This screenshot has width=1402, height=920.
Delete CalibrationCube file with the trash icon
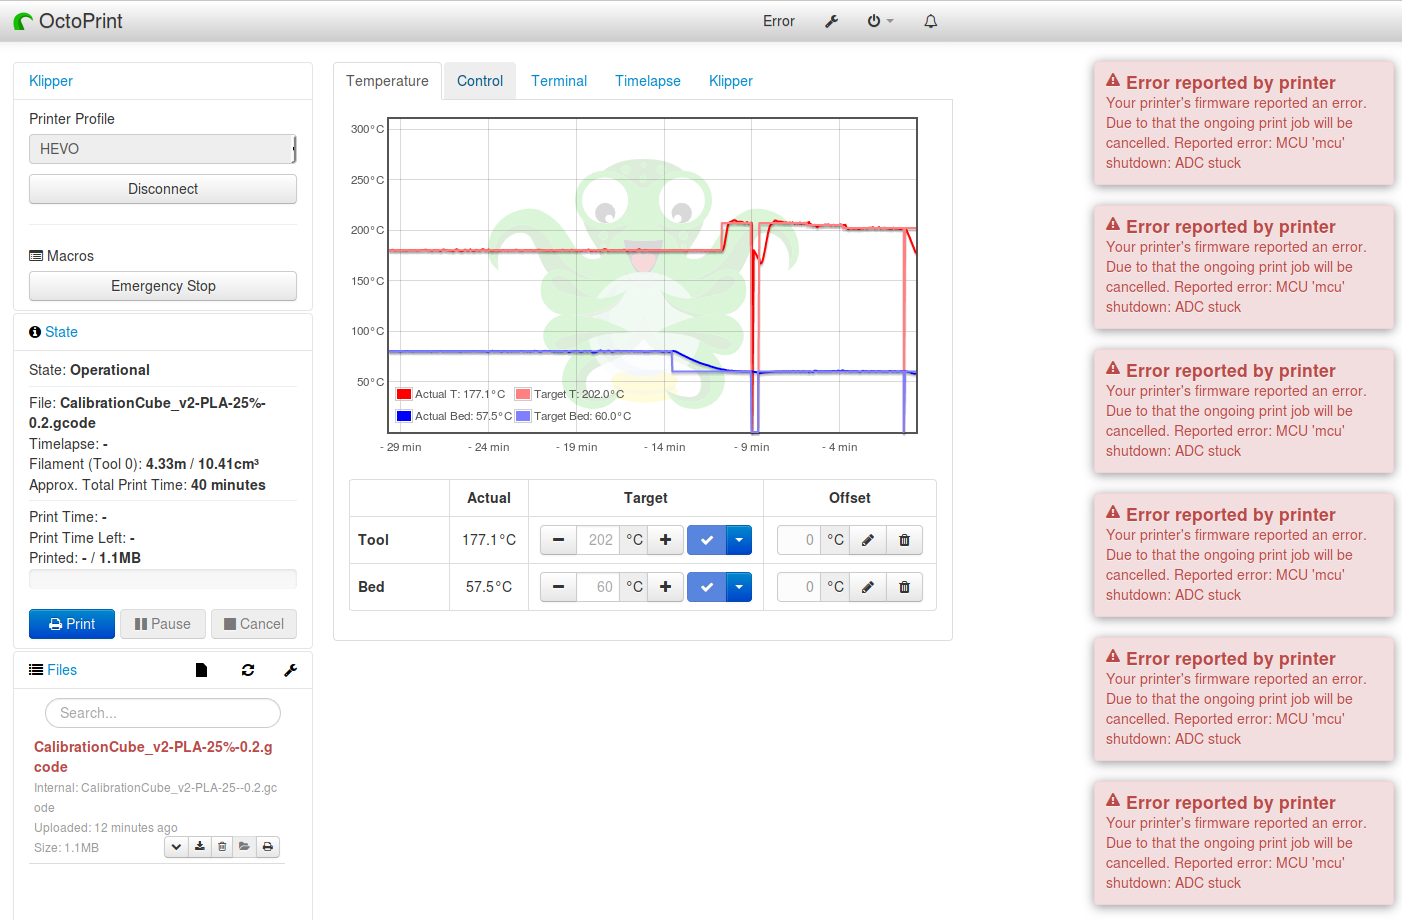221,846
